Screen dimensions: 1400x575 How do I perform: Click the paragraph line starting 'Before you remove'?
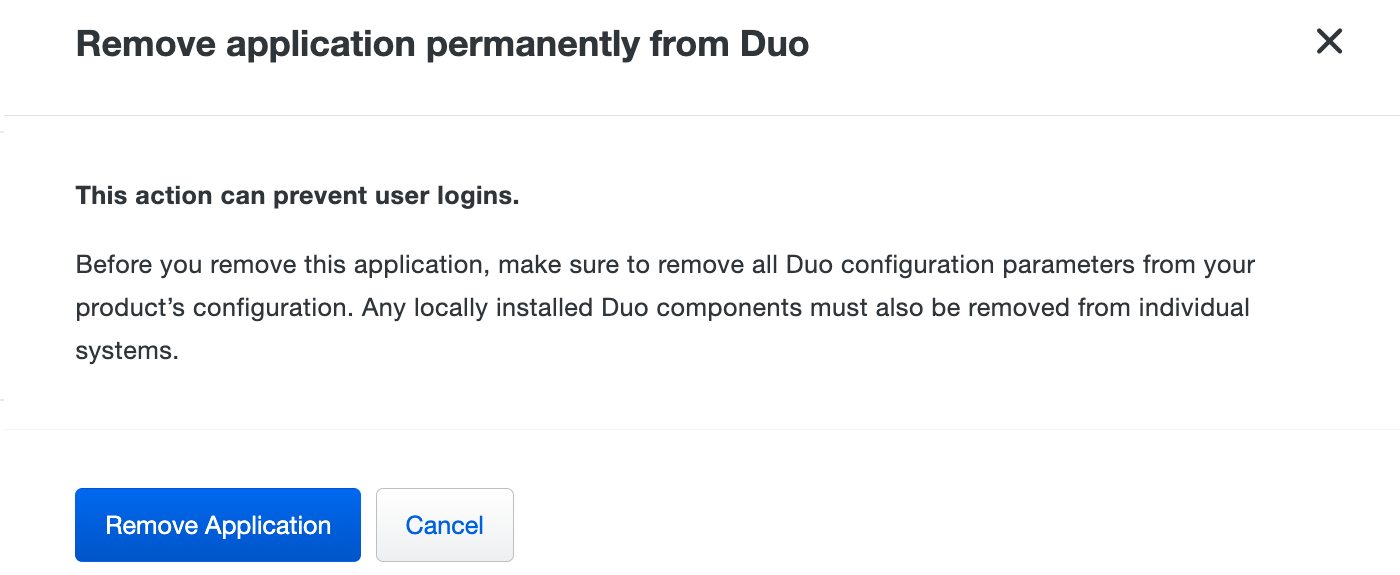pos(665,266)
